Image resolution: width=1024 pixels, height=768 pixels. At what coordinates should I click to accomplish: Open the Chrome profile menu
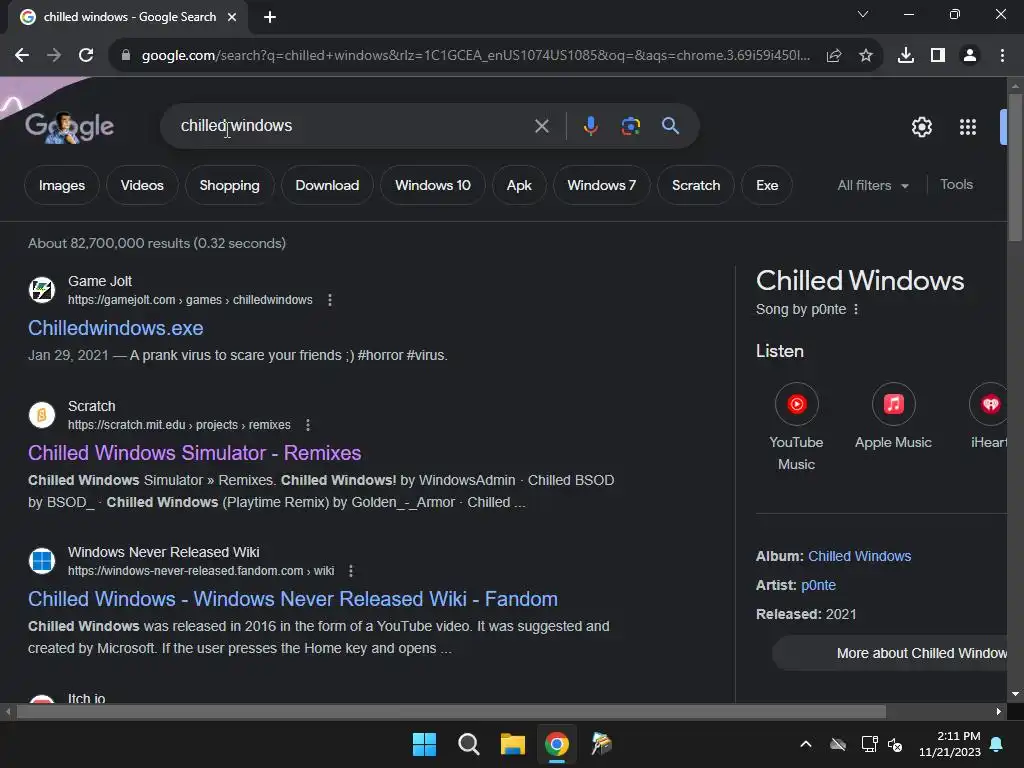click(x=970, y=56)
